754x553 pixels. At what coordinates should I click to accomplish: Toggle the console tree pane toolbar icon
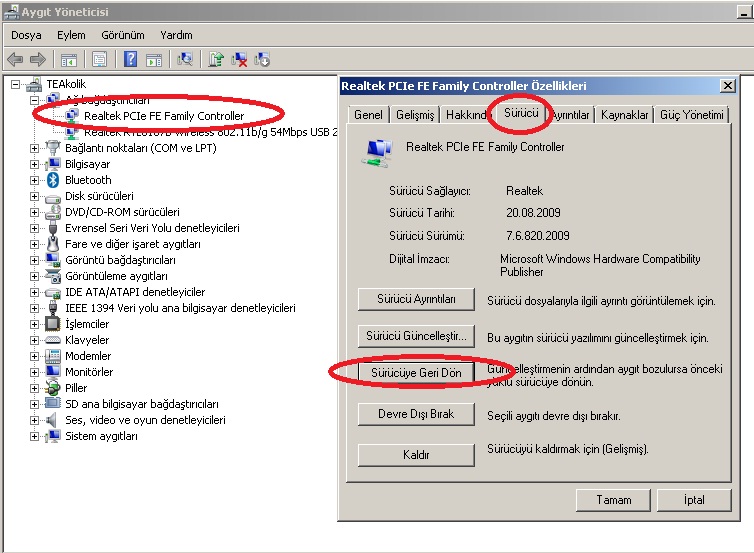(69, 60)
